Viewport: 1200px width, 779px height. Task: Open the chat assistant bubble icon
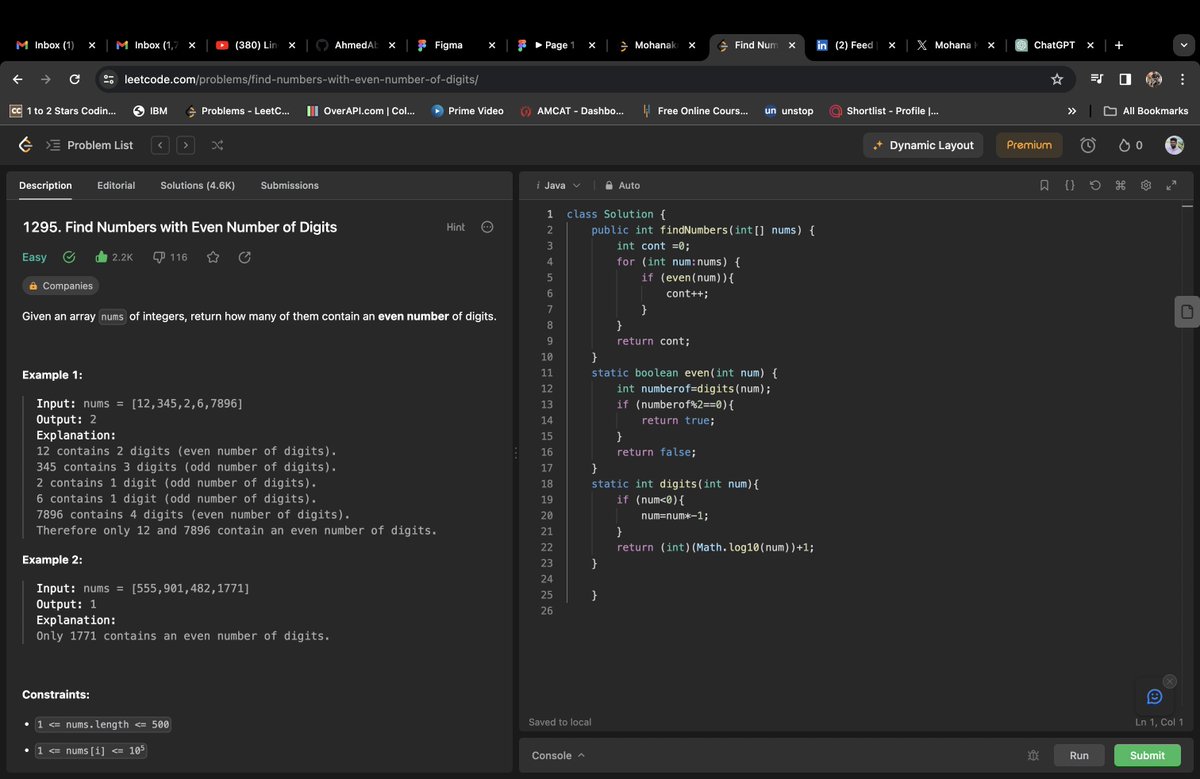tap(1154, 696)
